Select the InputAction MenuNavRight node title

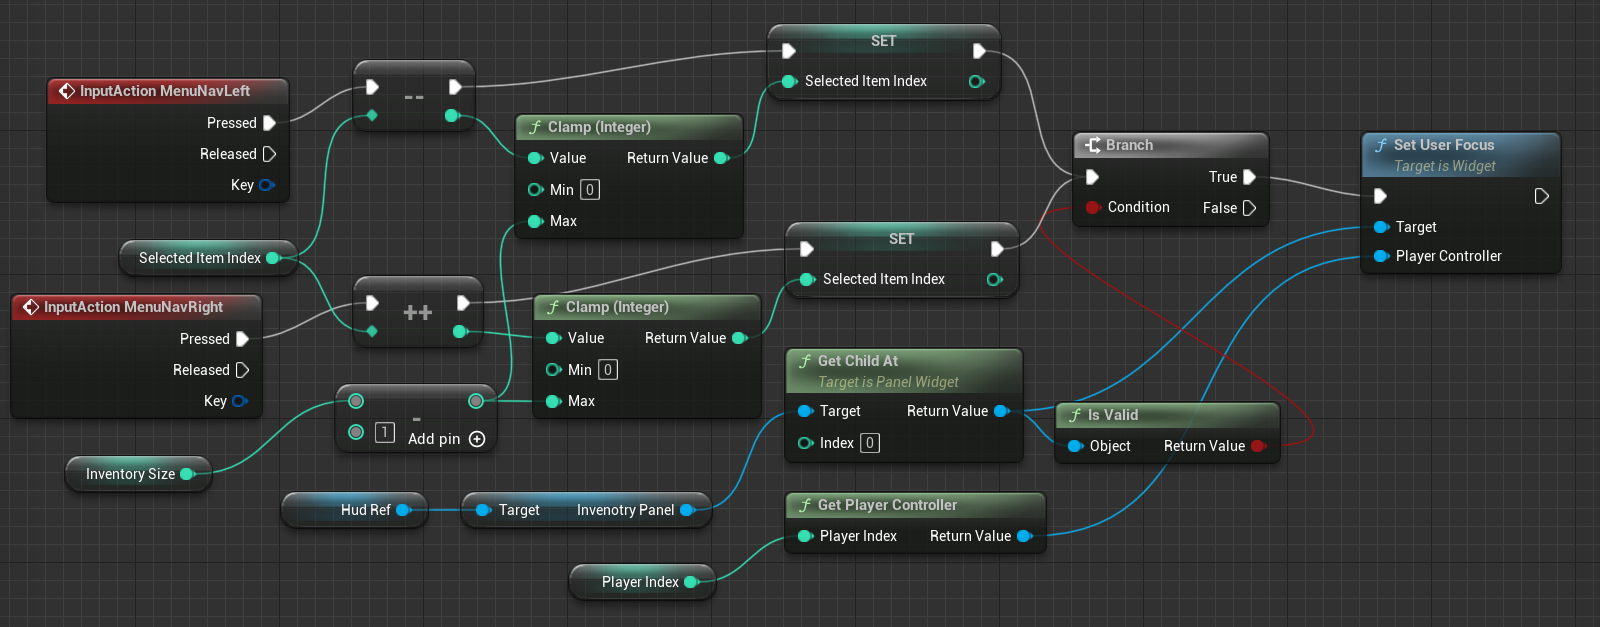pyautogui.click(x=133, y=307)
